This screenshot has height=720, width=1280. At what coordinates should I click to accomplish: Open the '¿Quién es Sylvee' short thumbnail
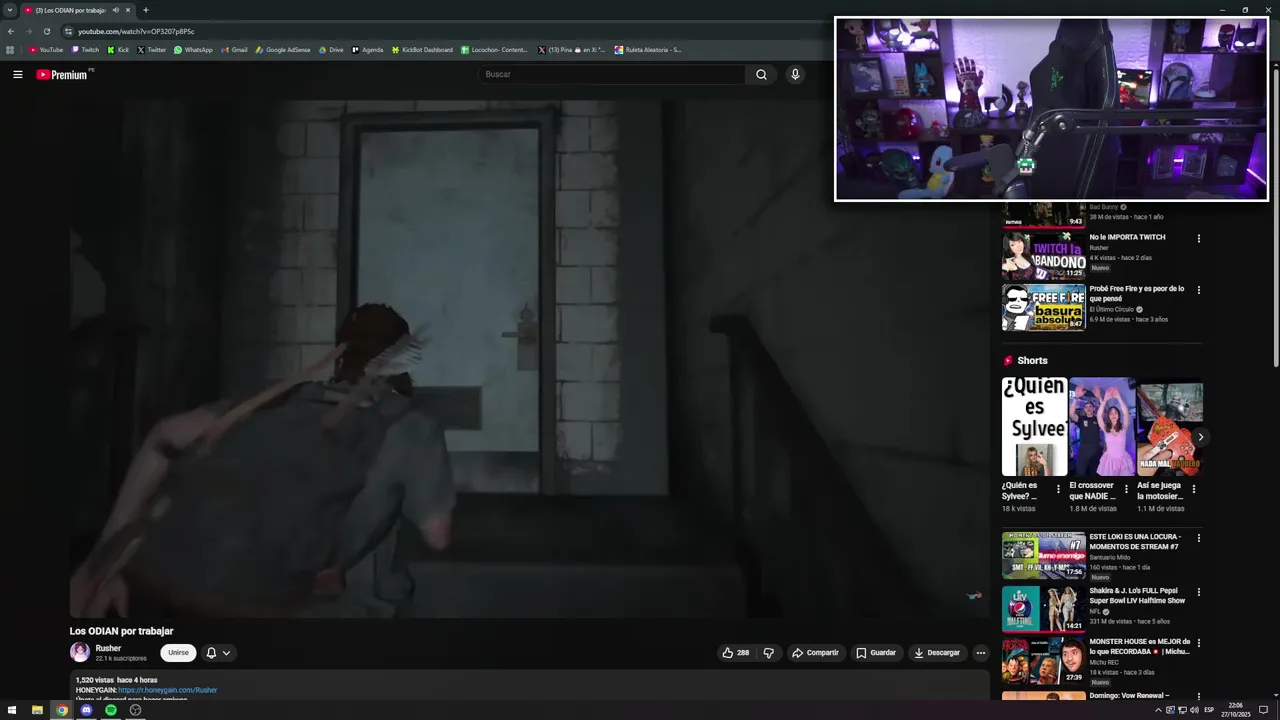click(1034, 426)
